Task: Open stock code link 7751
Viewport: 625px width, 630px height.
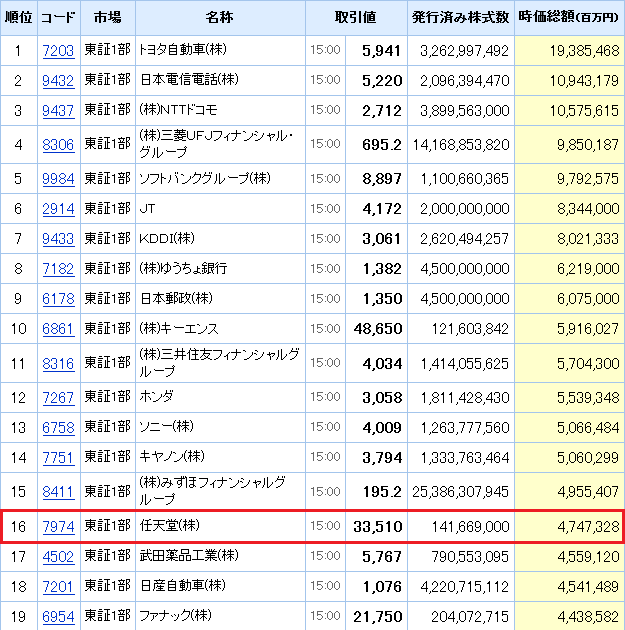Action: [58, 458]
